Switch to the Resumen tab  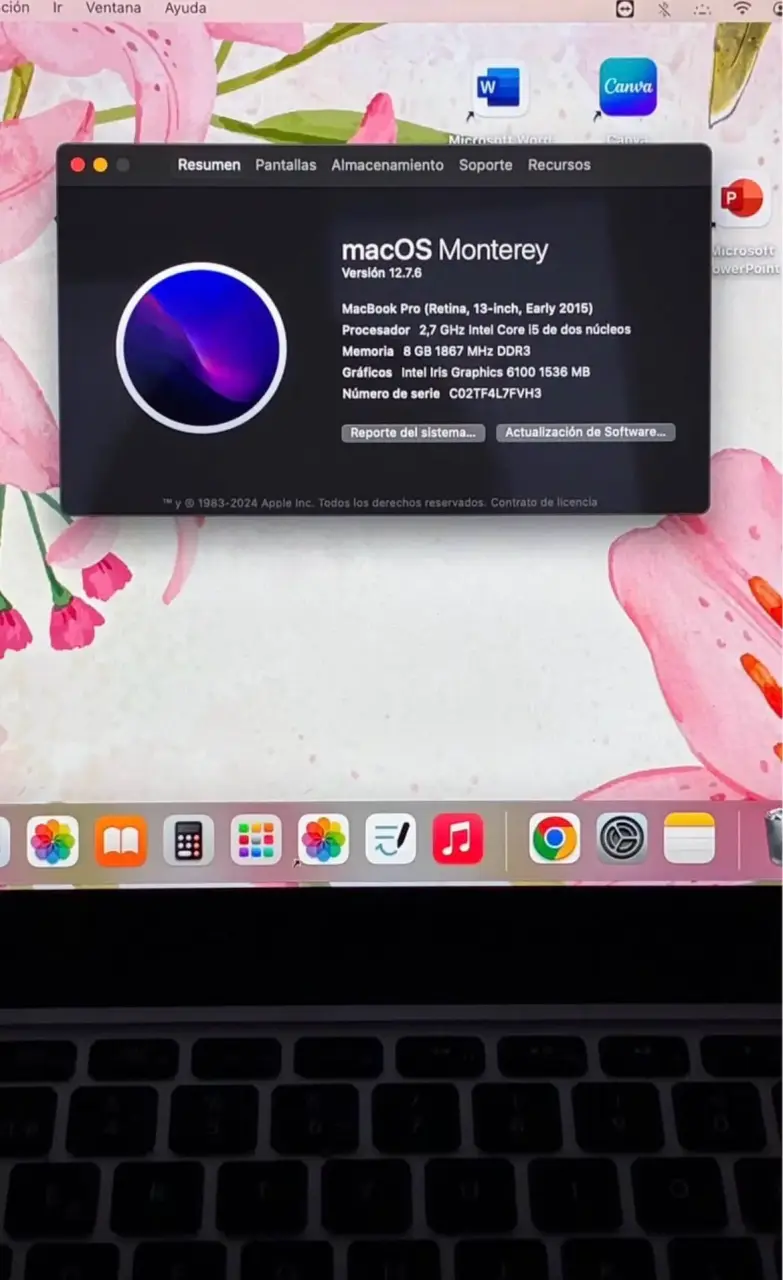(x=209, y=165)
